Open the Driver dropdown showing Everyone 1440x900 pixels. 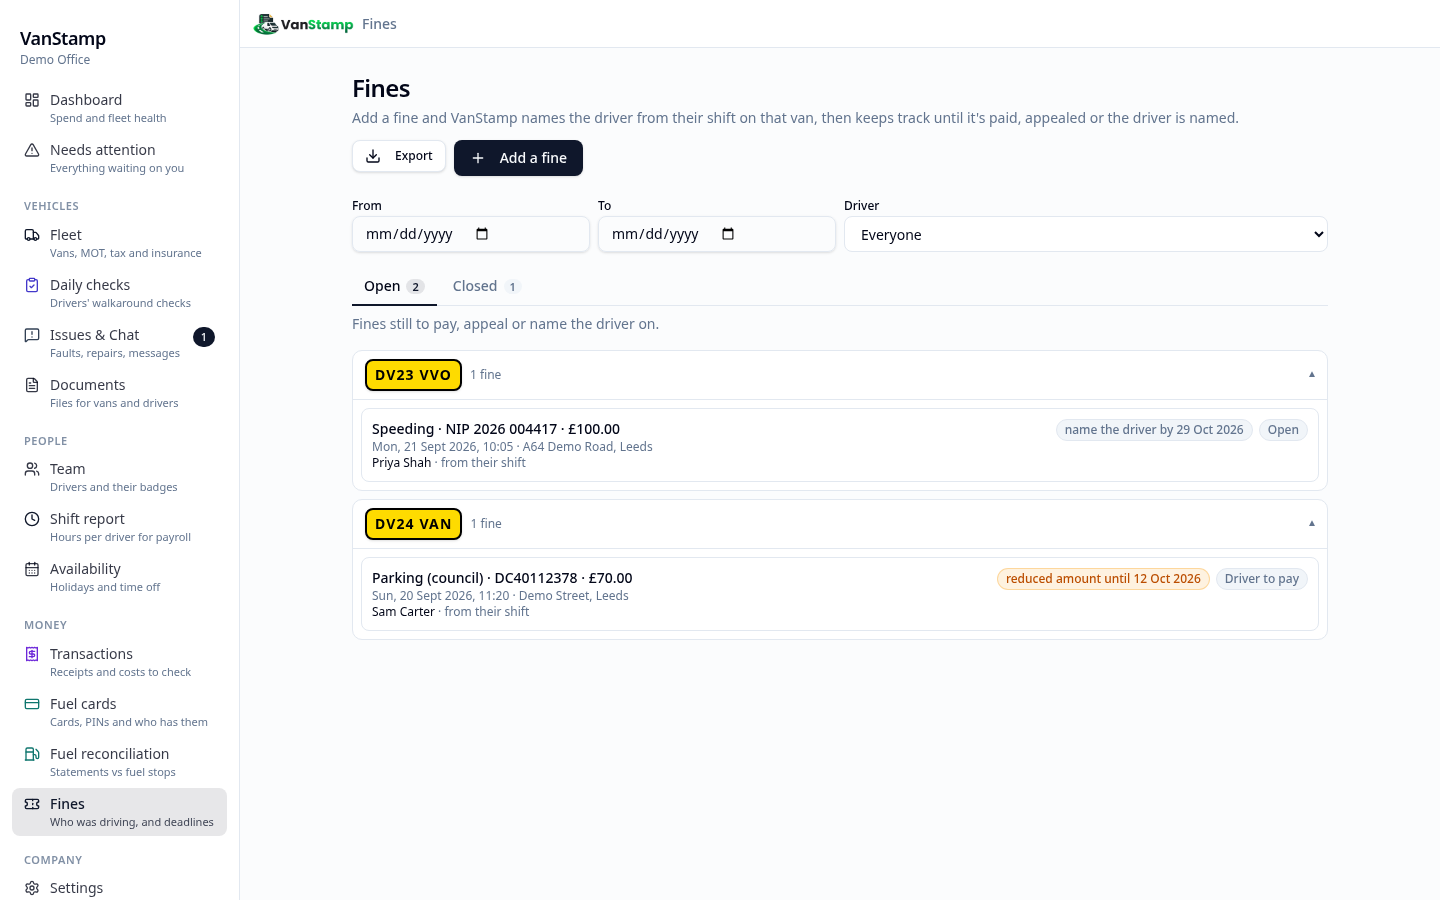point(1086,235)
